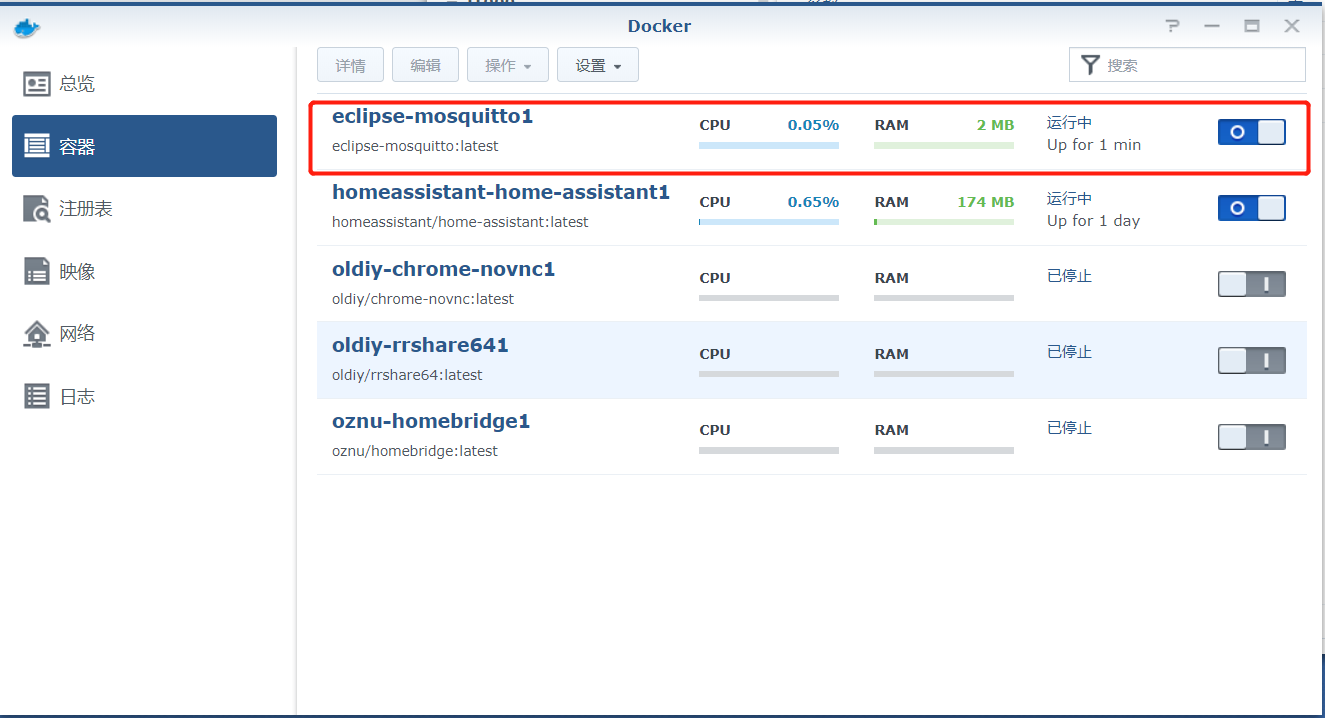Select the oldiy-chrome-novnc1 container name
This screenshot has height=718, width=1325.
443,269
